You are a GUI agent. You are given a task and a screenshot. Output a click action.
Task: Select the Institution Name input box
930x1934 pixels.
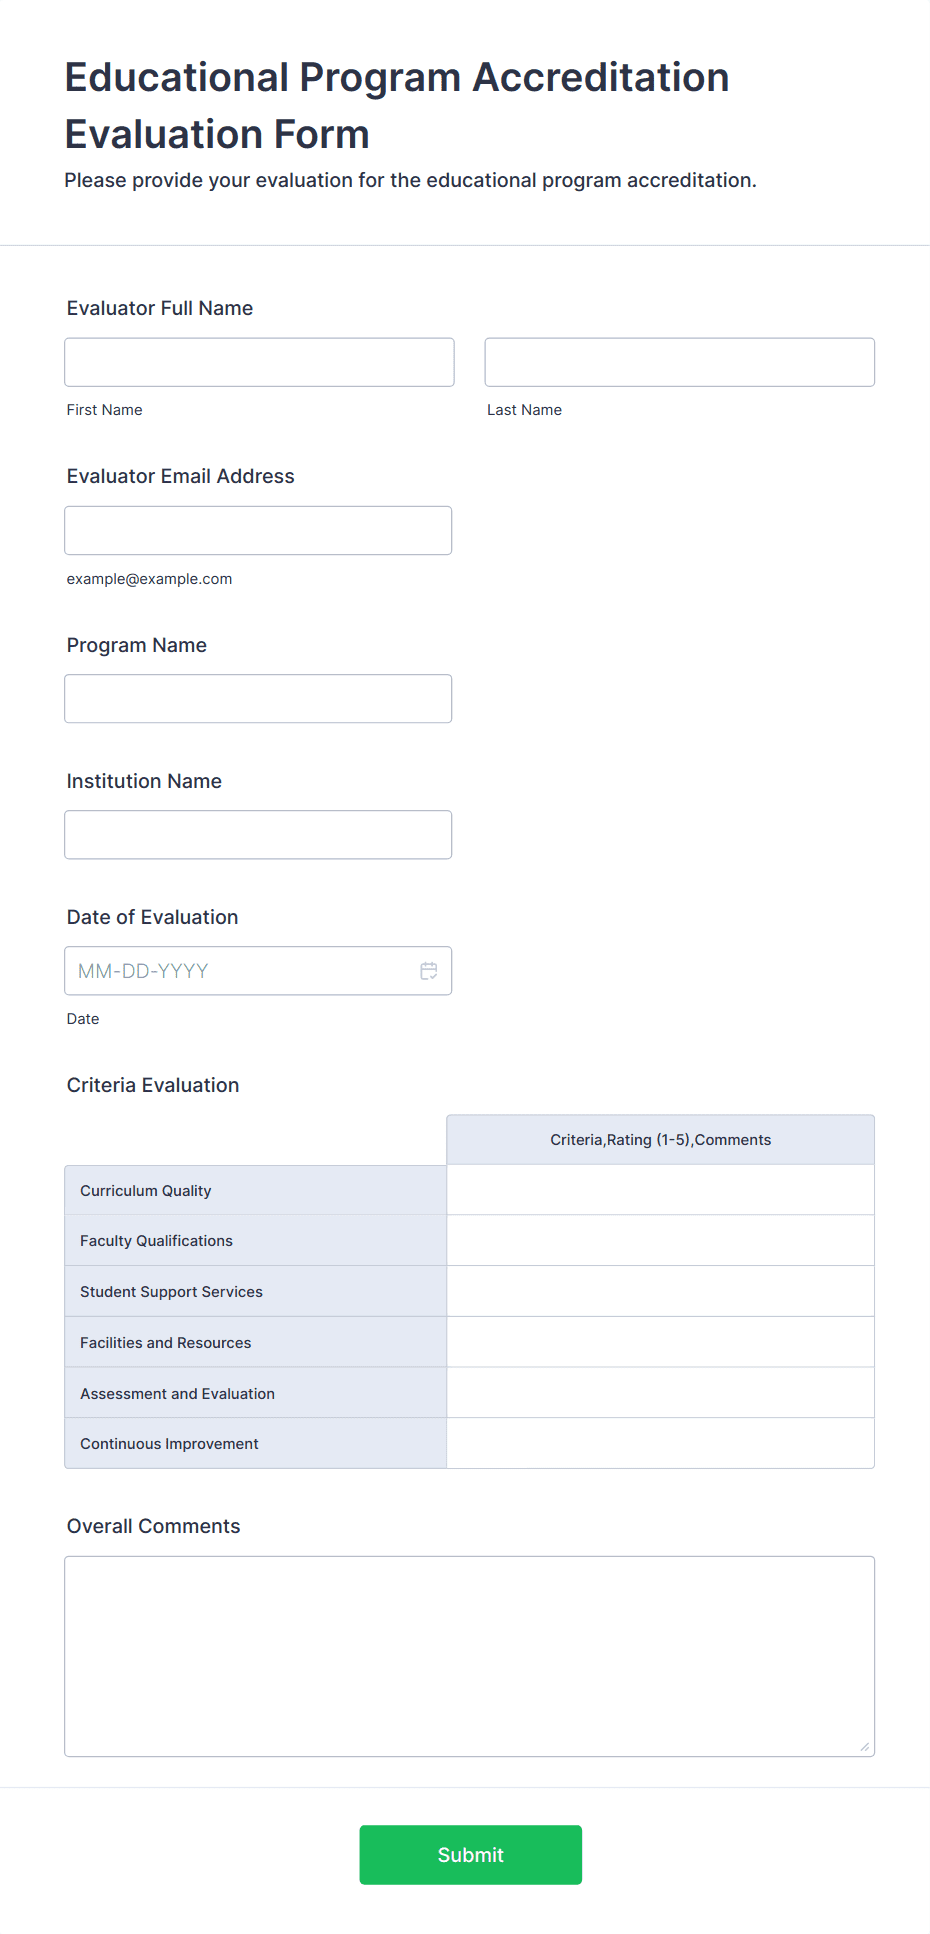257,834
